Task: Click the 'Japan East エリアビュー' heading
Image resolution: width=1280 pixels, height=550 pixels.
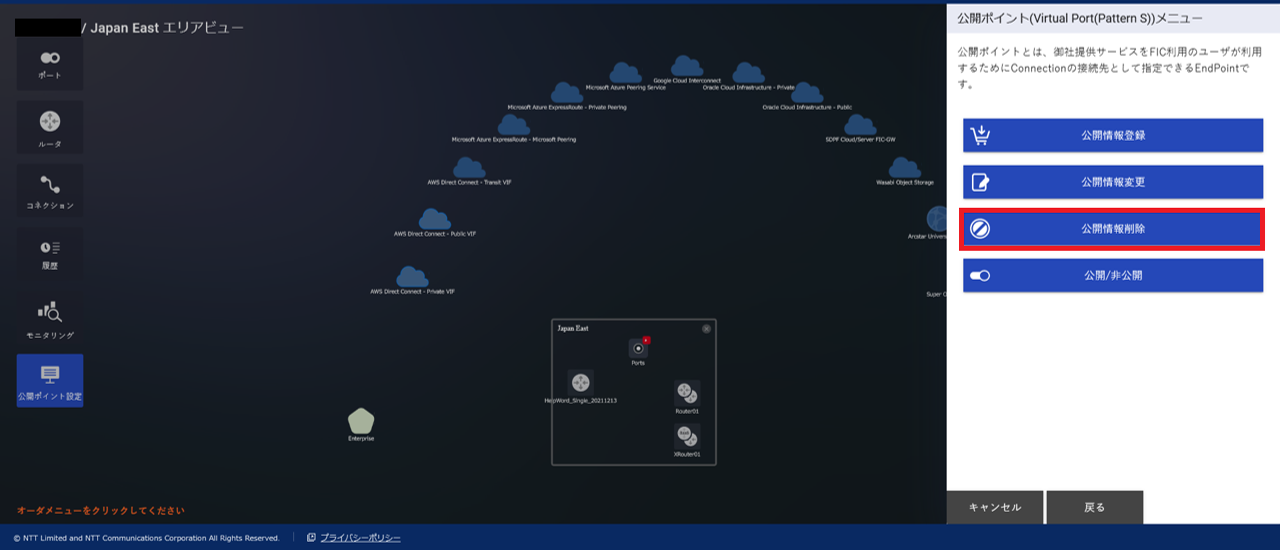Action: point(167,28)
